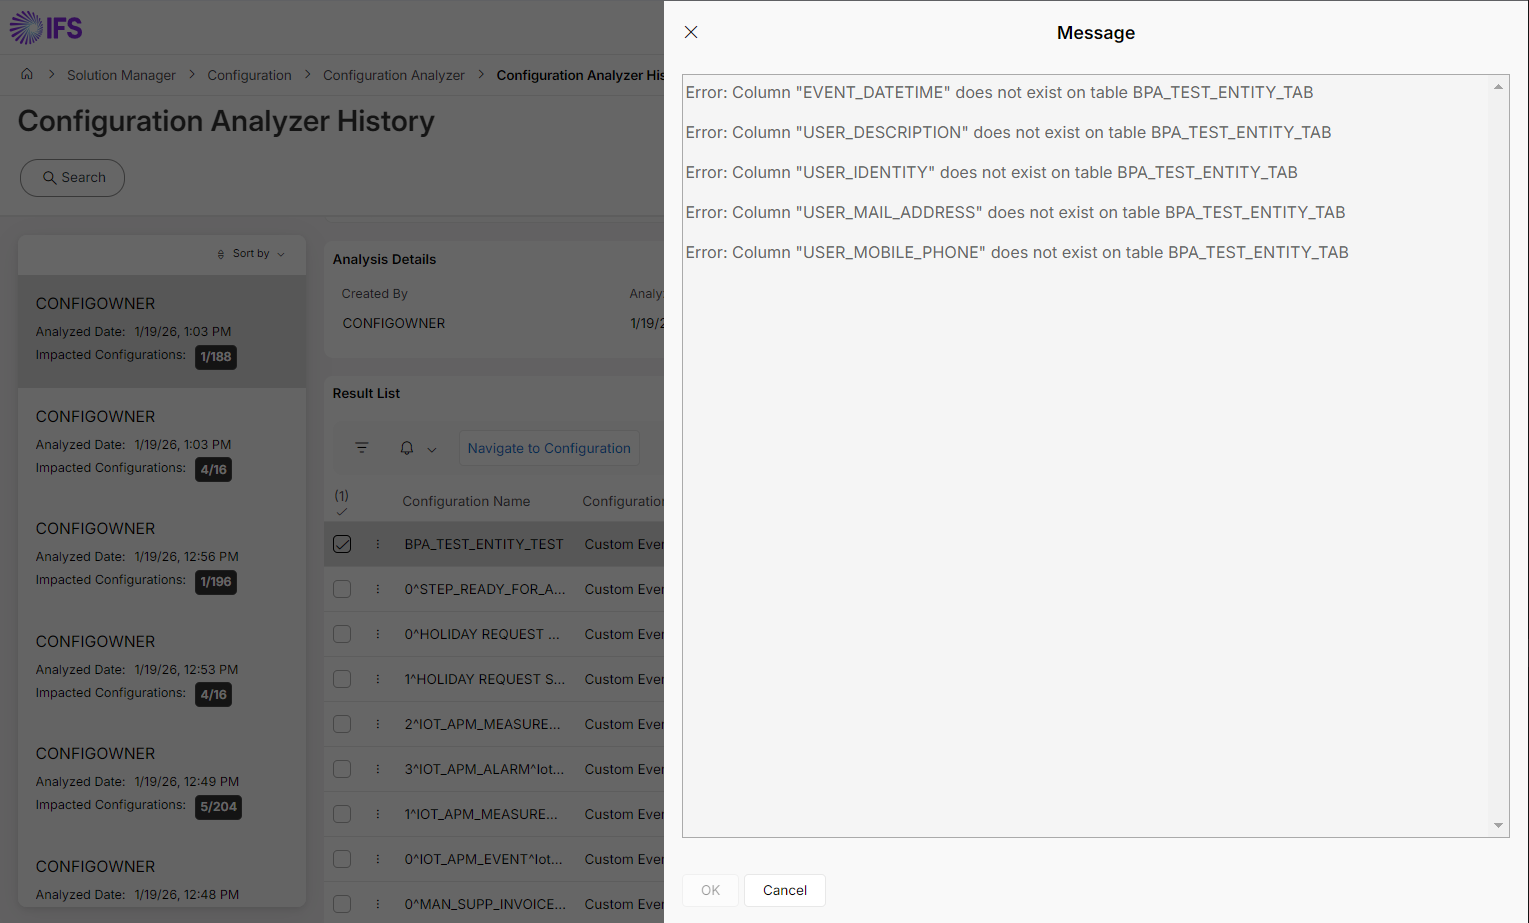1529x923 pixels.
Task: Open the Result List filter icon
Action: tap(362, 448)
